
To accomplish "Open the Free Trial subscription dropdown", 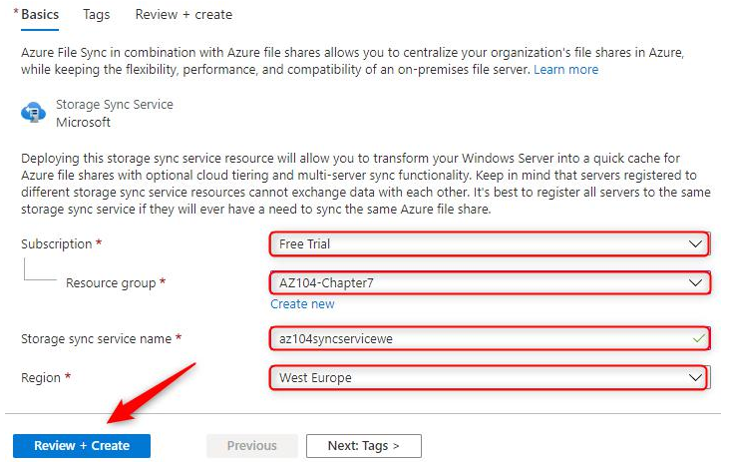I will (489, 244).
